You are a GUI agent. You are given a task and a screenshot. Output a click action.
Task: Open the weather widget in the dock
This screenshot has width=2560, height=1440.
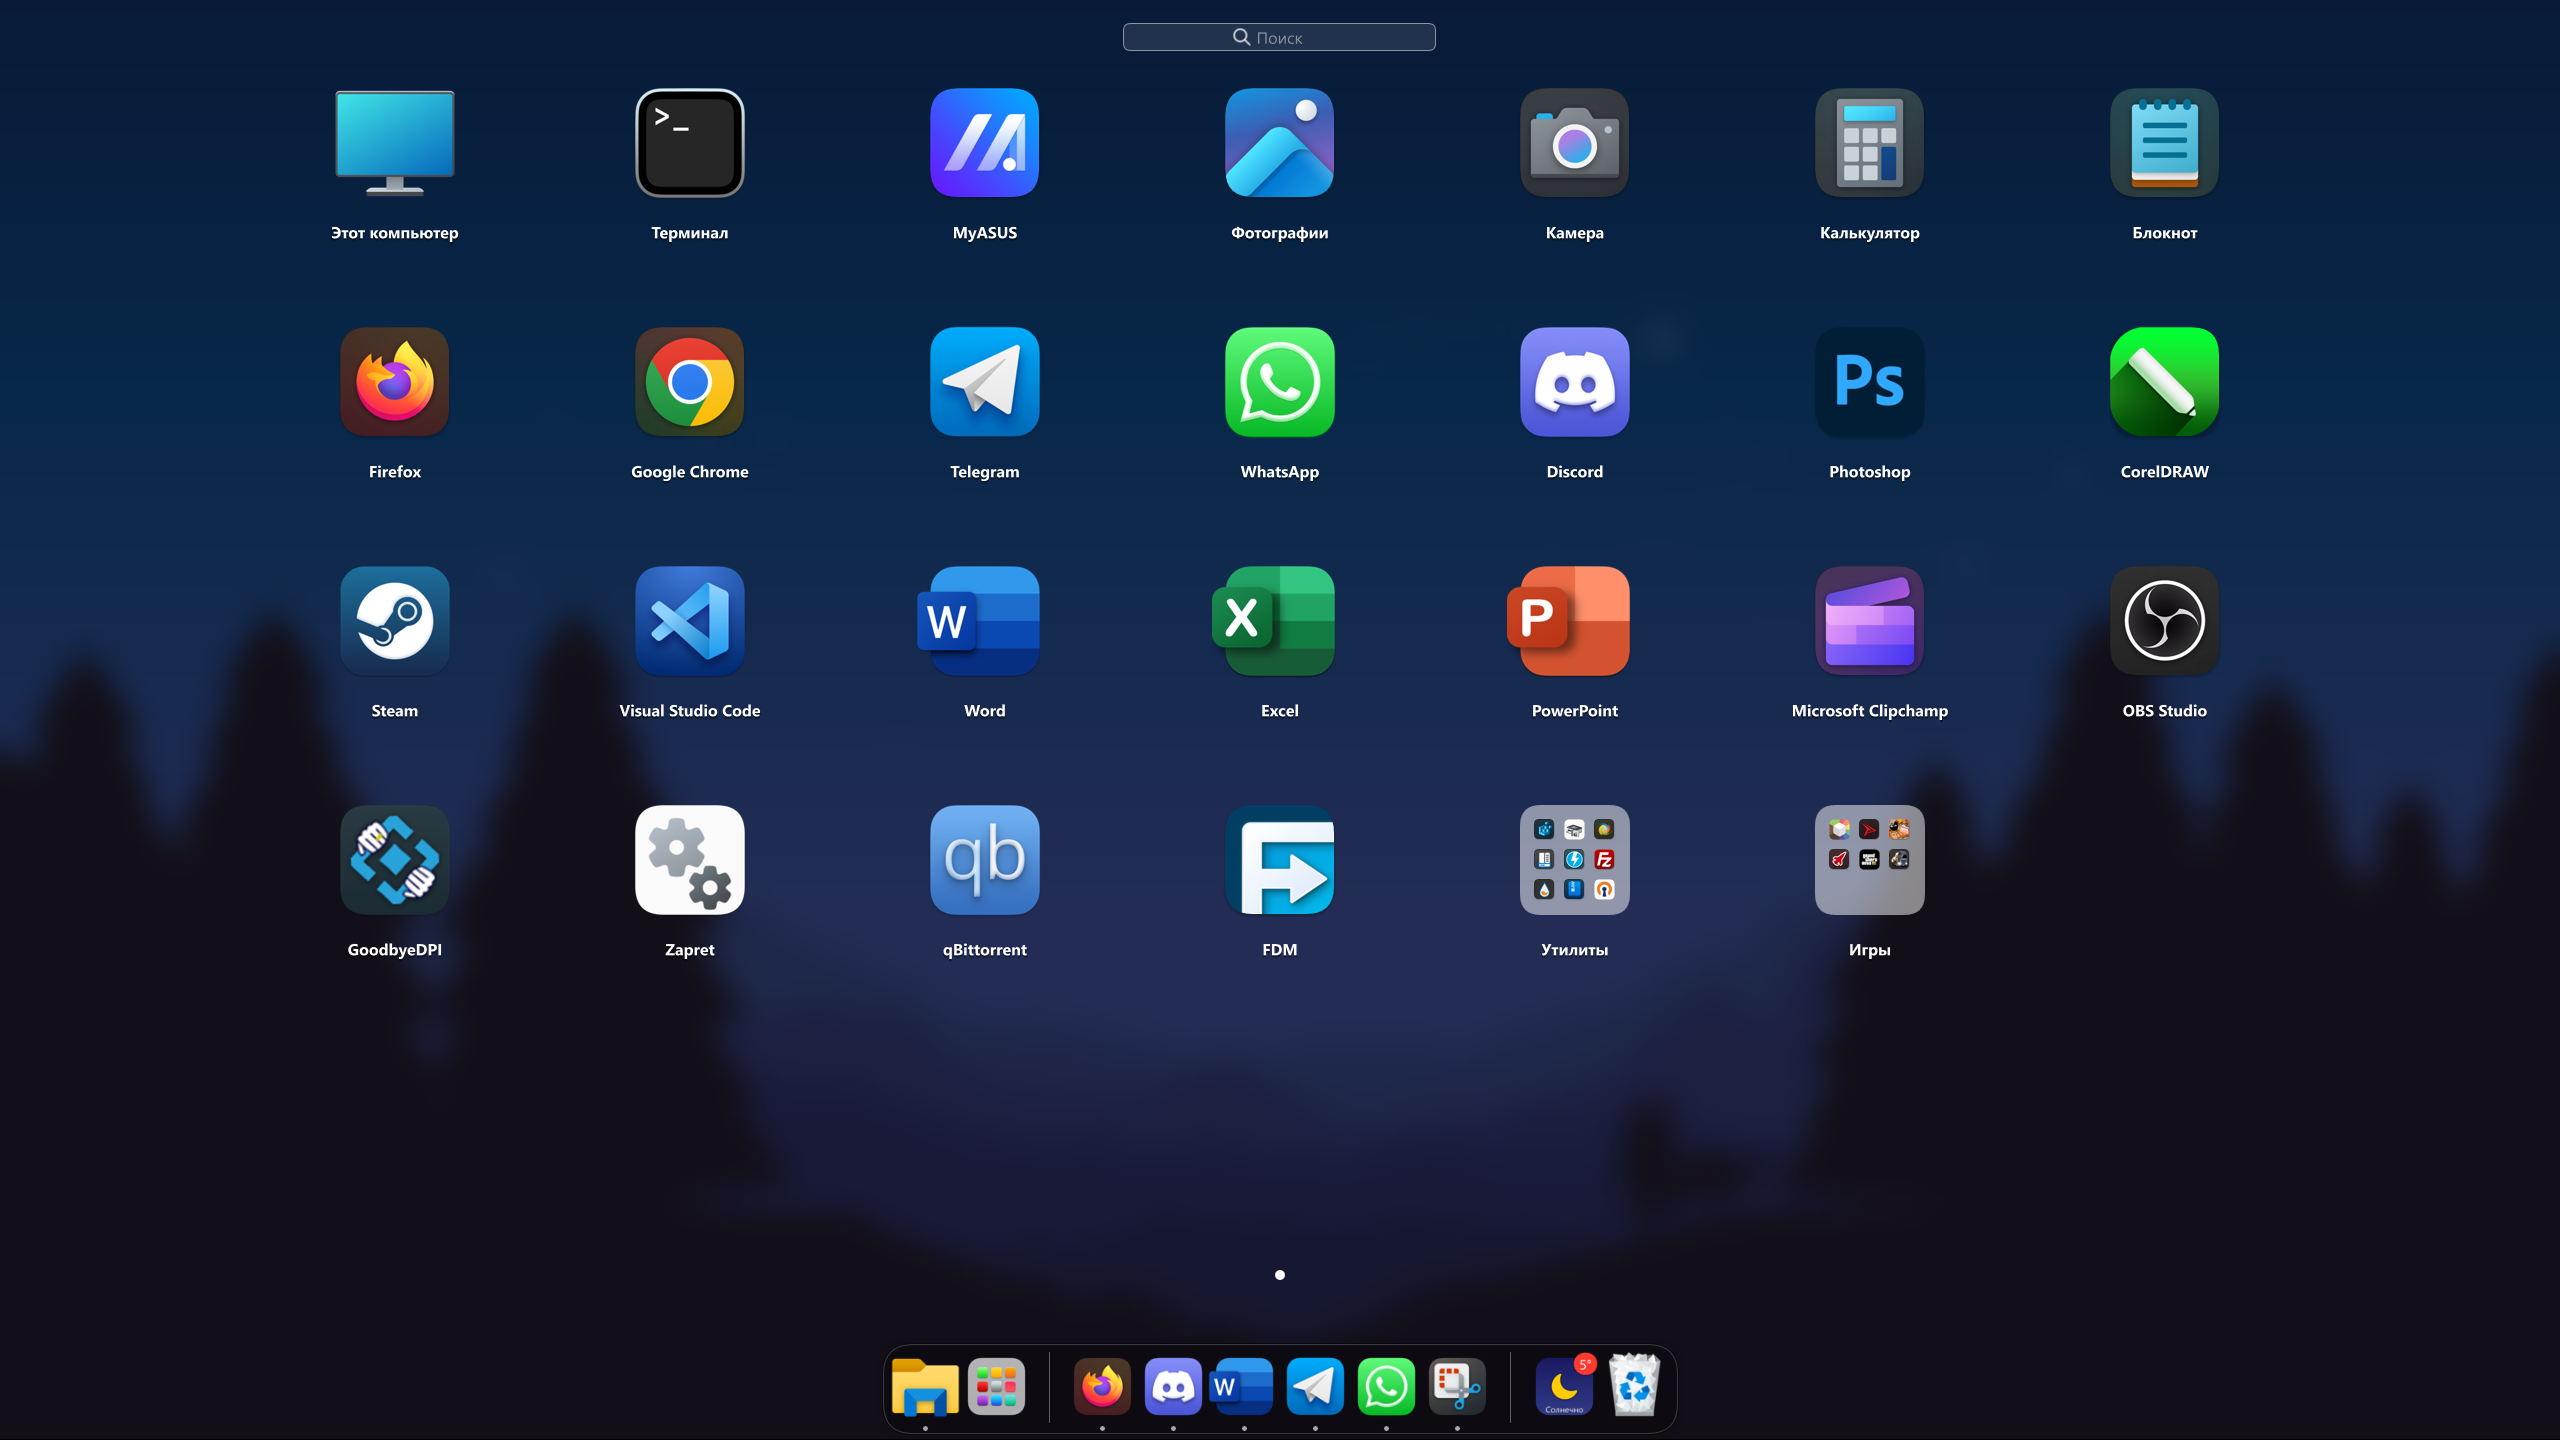click(x=1565, y=1386)
